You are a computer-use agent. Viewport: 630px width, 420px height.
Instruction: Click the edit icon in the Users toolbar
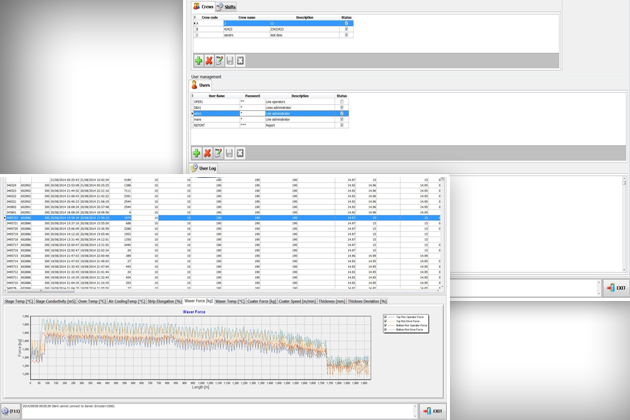pyautogui.click(x=219, y=153)
